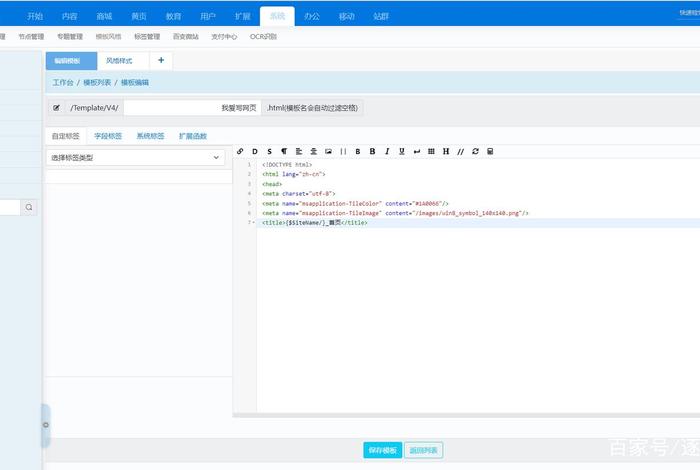Viewport: 700px width, 470px height.
Task: Click the double vertical bars toolbar icon
Action: coord(343,151)
